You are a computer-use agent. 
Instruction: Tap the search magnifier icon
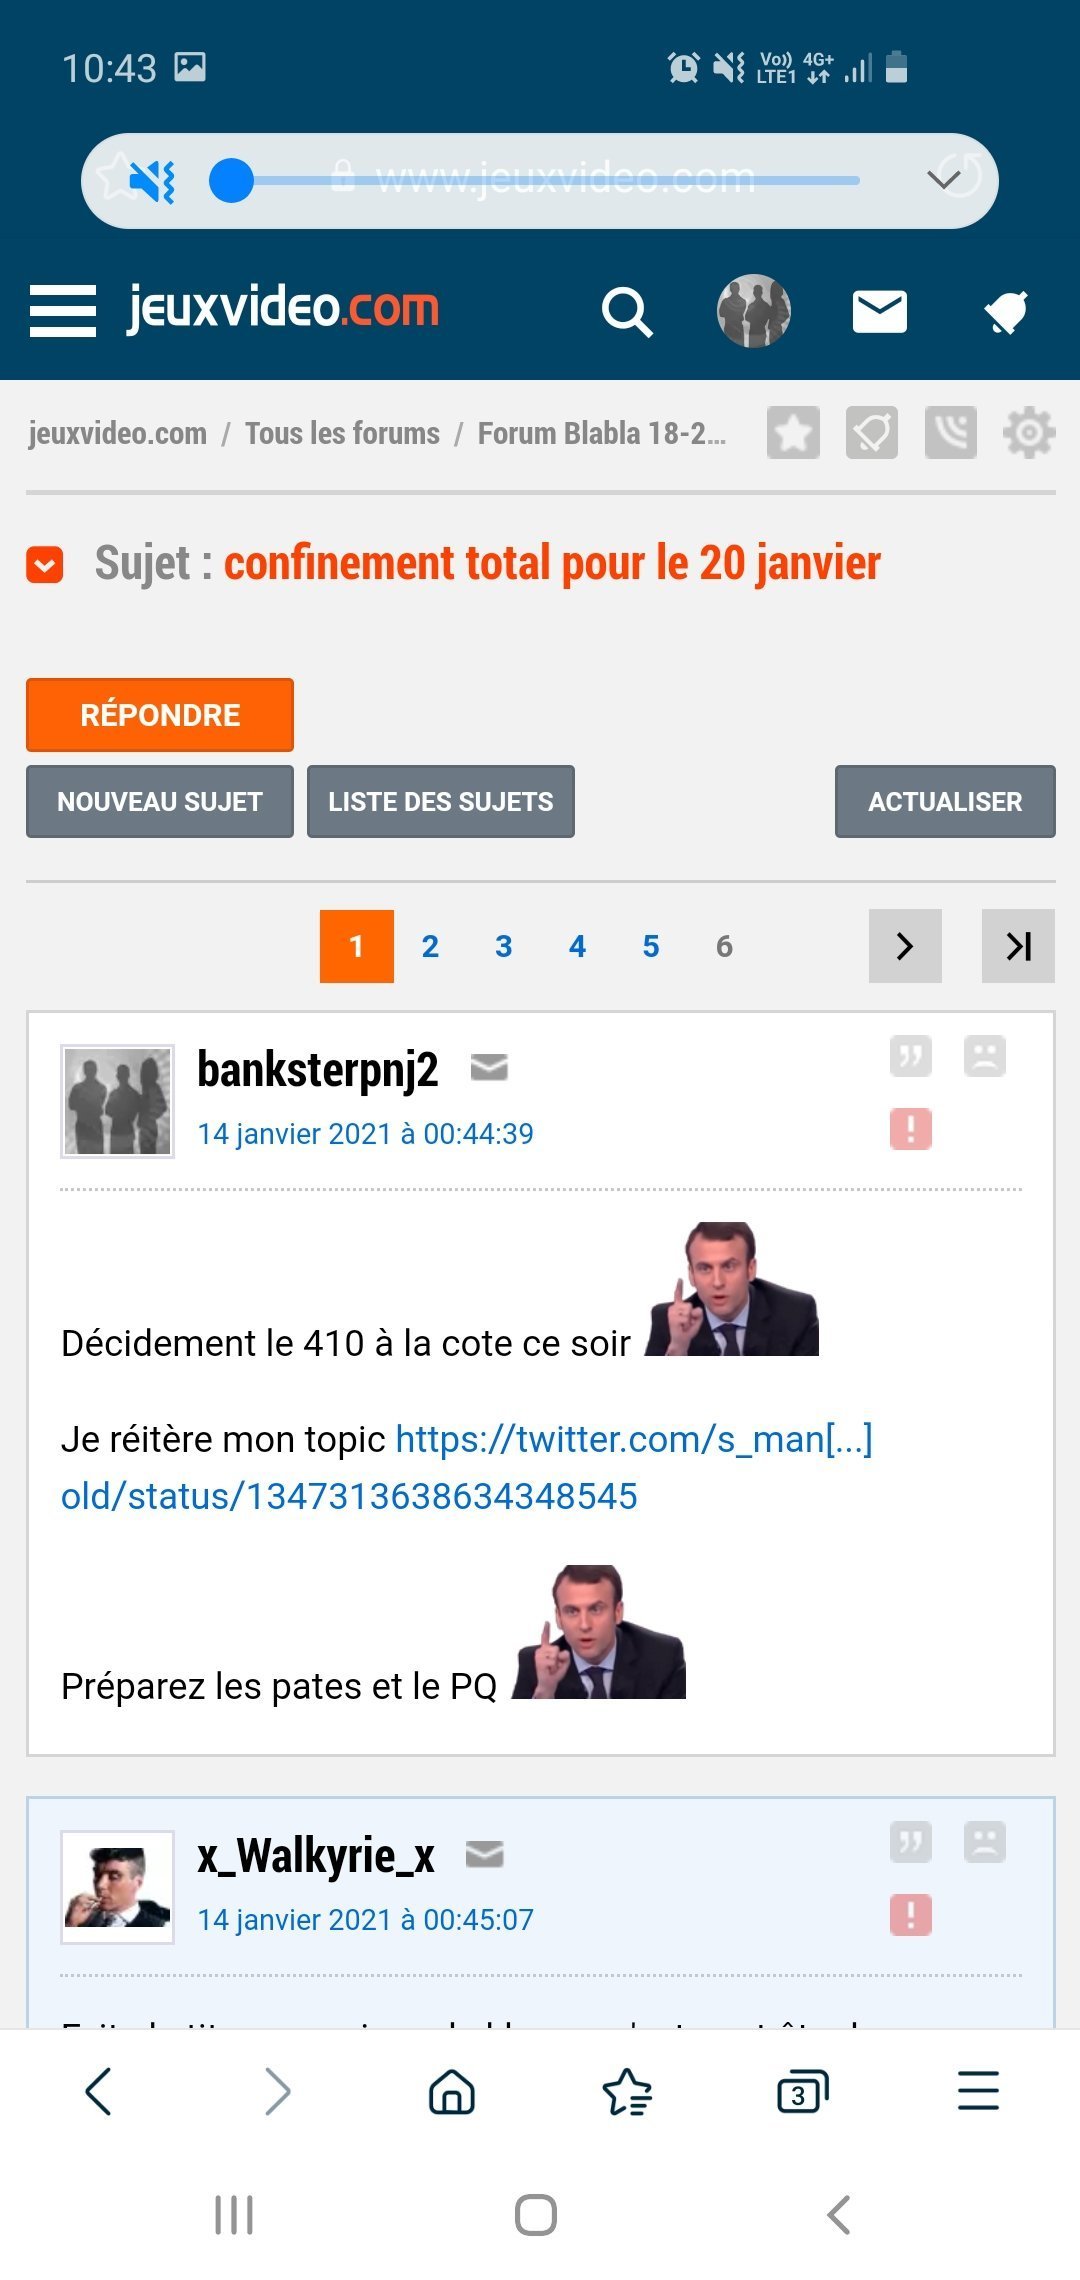pos(627,312)
